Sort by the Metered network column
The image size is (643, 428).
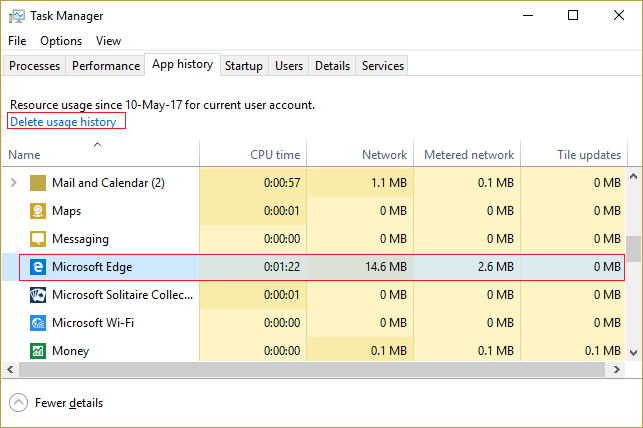[x=467, y=154]
